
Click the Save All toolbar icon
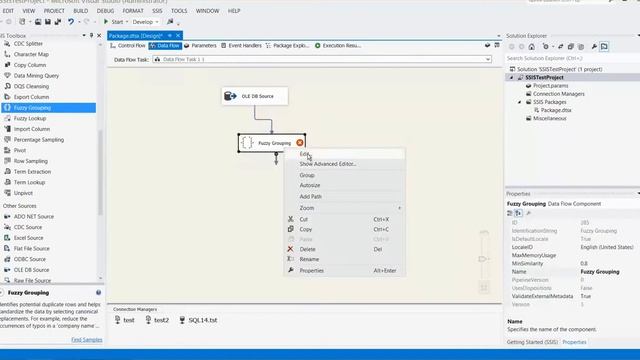[x=58, y=22]
